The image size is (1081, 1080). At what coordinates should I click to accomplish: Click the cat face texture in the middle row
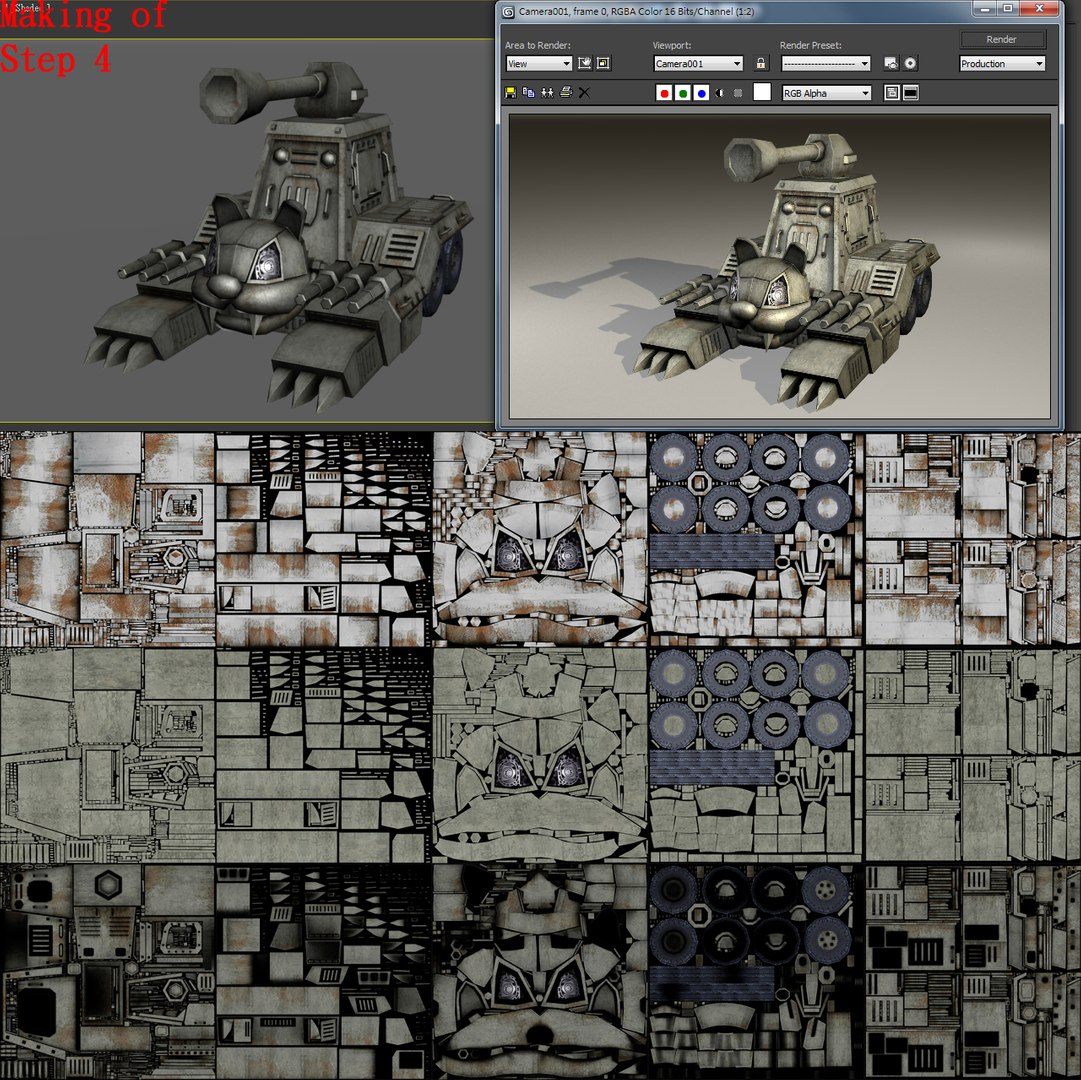click(x=540, y=755)
